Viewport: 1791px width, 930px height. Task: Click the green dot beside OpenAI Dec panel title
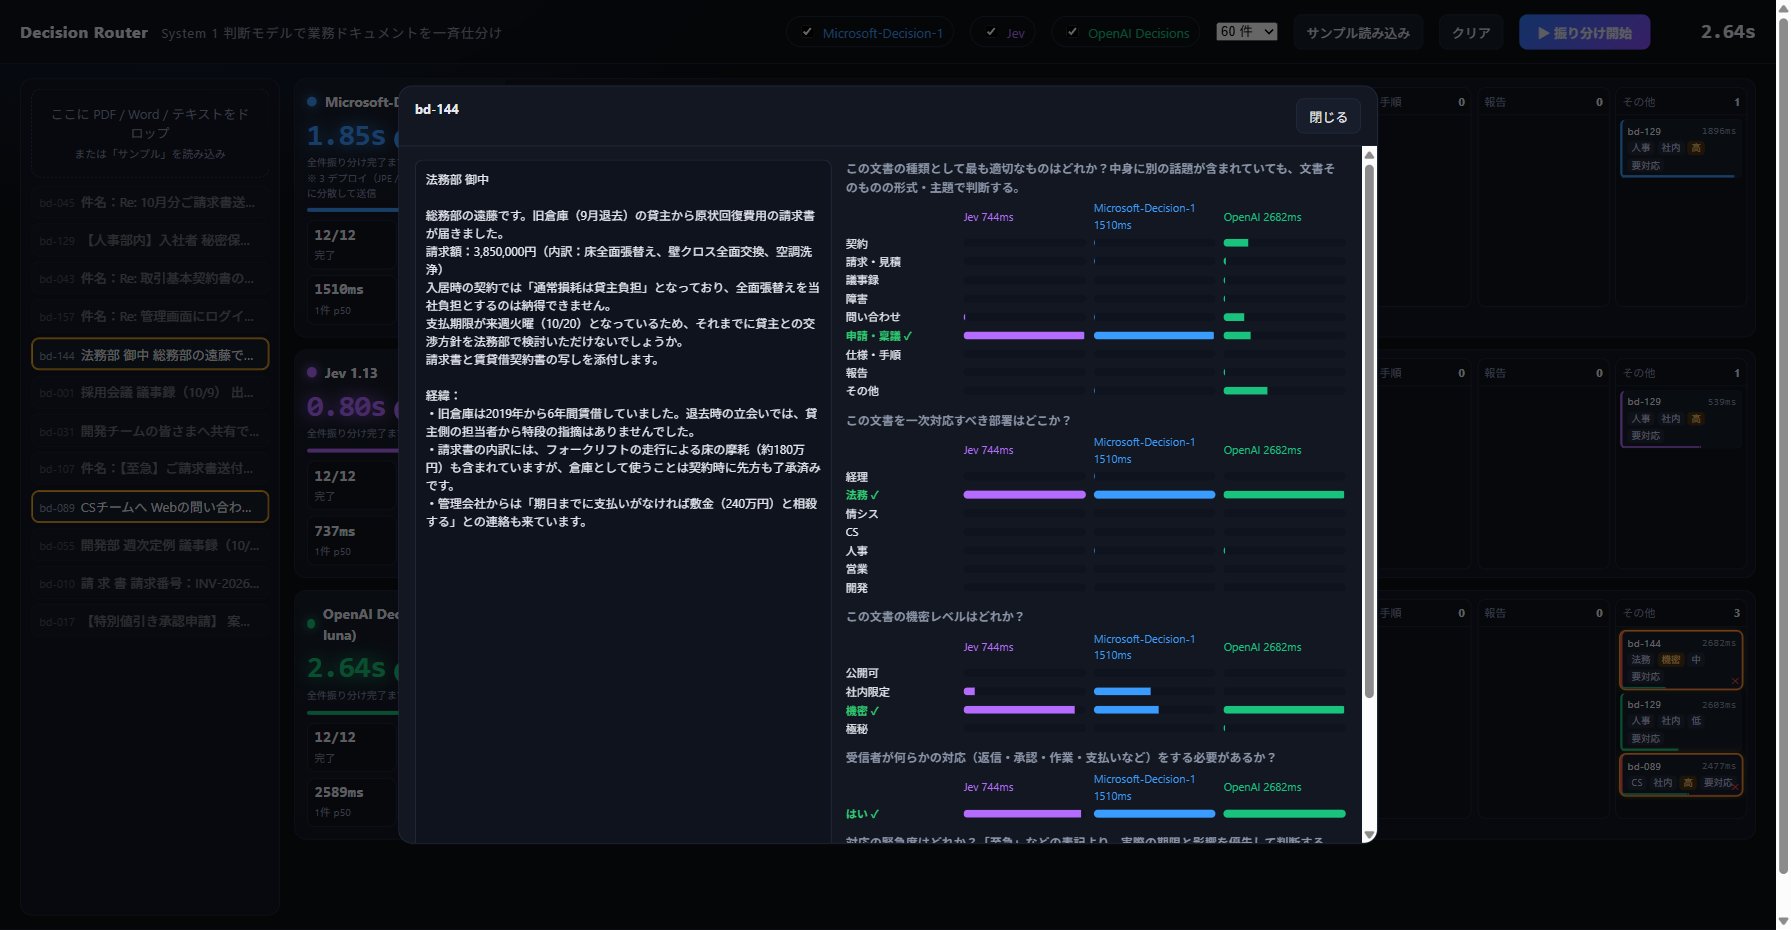pyautogui.click(x=311, y=624)
